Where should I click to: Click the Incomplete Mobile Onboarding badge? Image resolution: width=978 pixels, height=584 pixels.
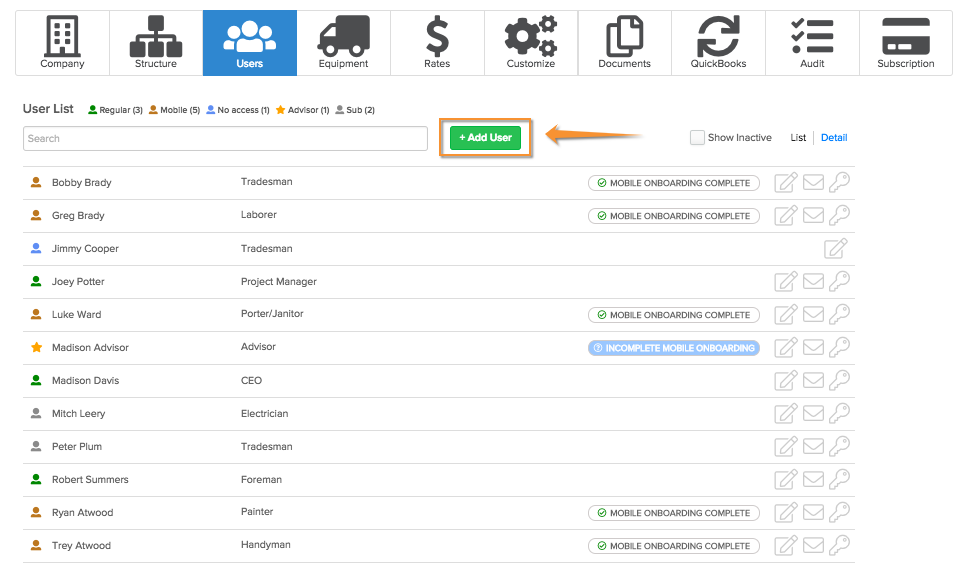pos(674,348)
